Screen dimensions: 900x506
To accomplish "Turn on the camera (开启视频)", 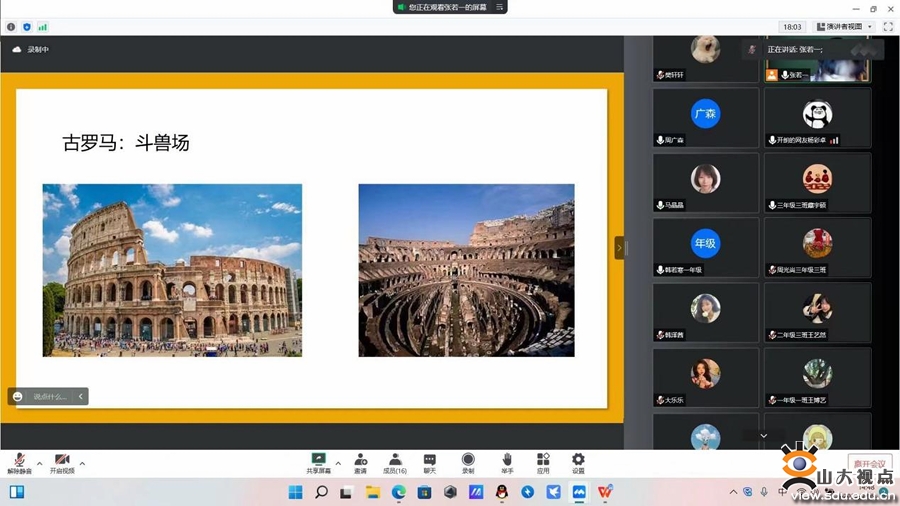I will 62,462.
